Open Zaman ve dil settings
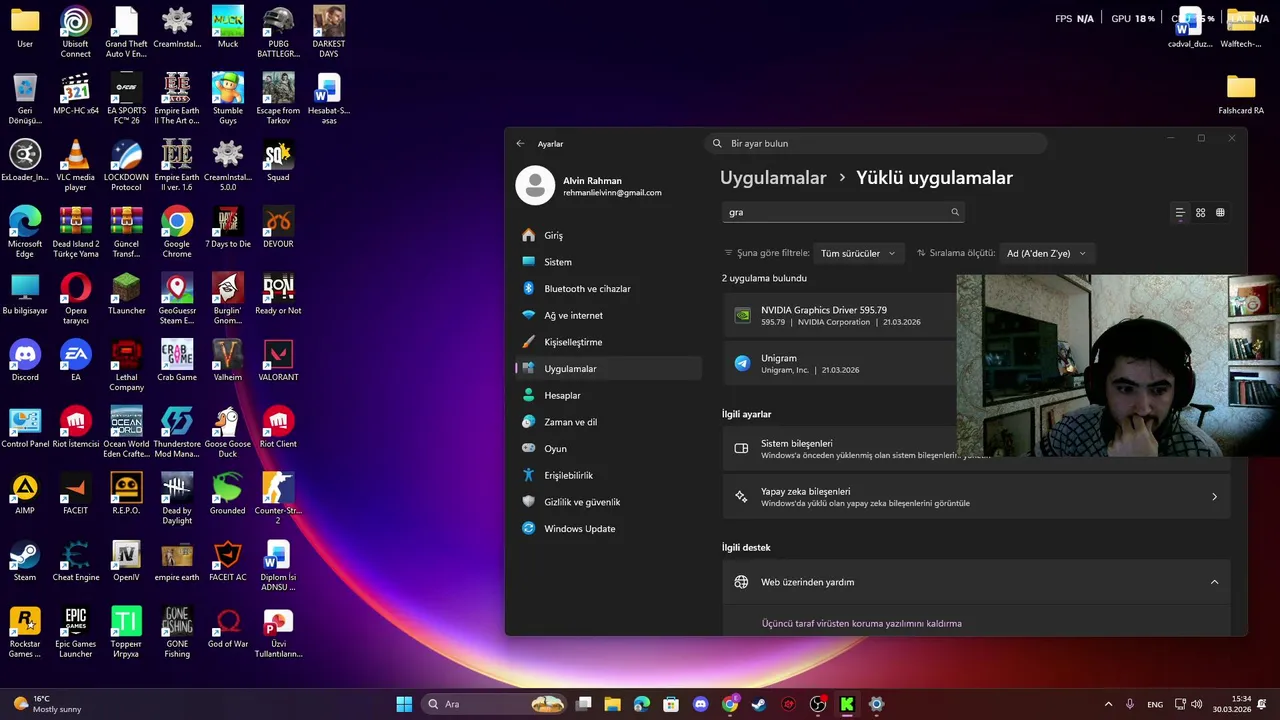 click(x=608, y=422)
